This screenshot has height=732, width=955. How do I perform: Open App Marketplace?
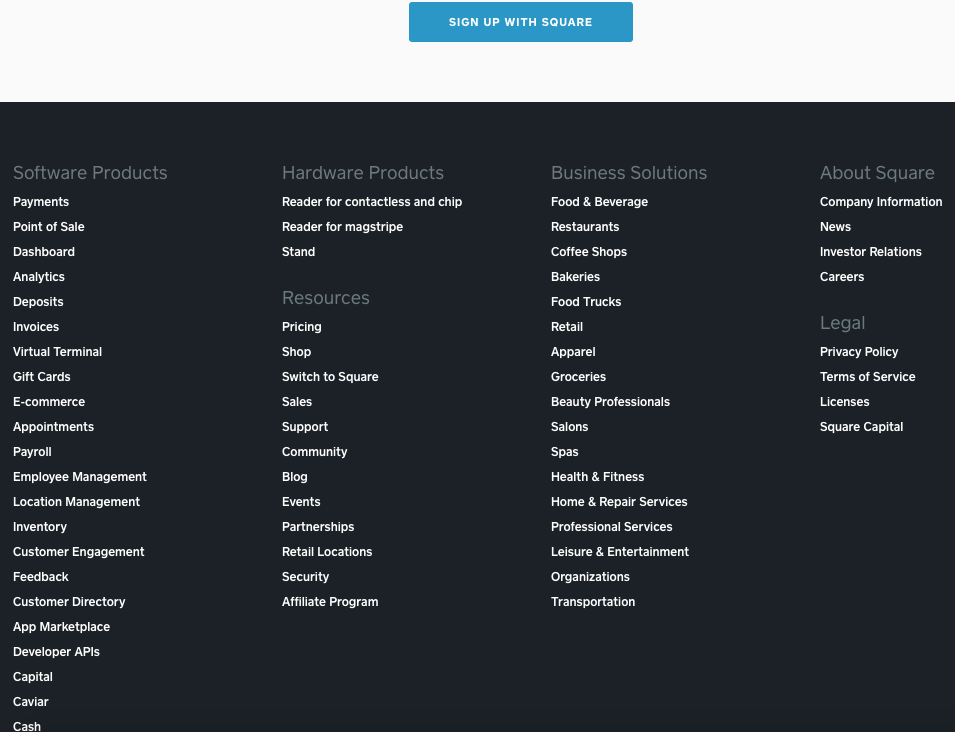pyautogui.click(x=62, y=626)
